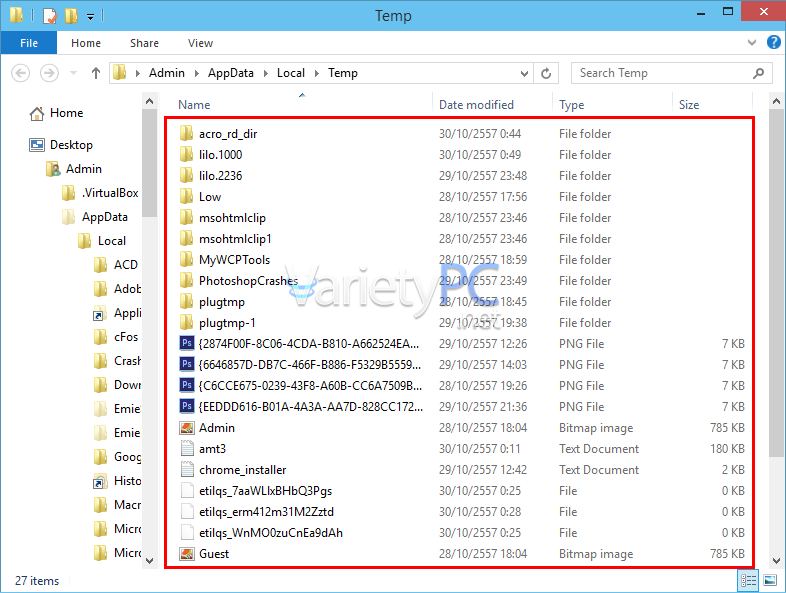
Task: Refresh the Temp folder view
Action: [x=546, y=74]
